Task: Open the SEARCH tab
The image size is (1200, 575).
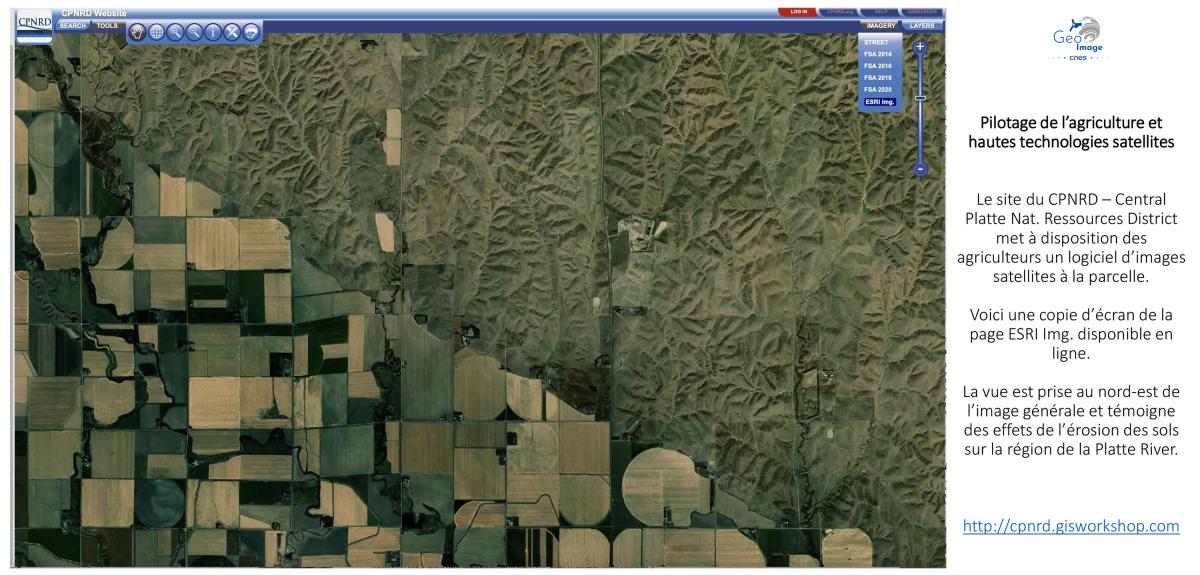Action: click(x=73, y=25)
